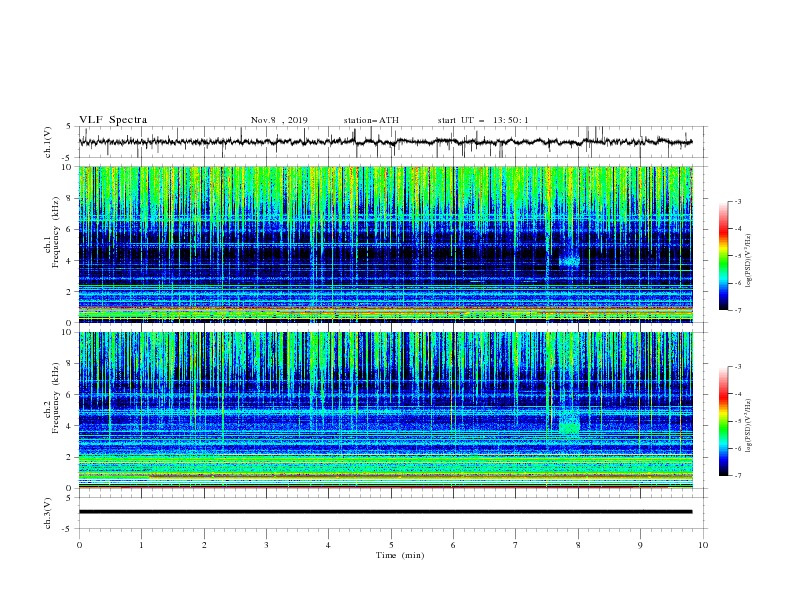Click the "station=ATH" label
Viewport: 792px width, 612px height.
pyautogui.click(x=371, y=120)
